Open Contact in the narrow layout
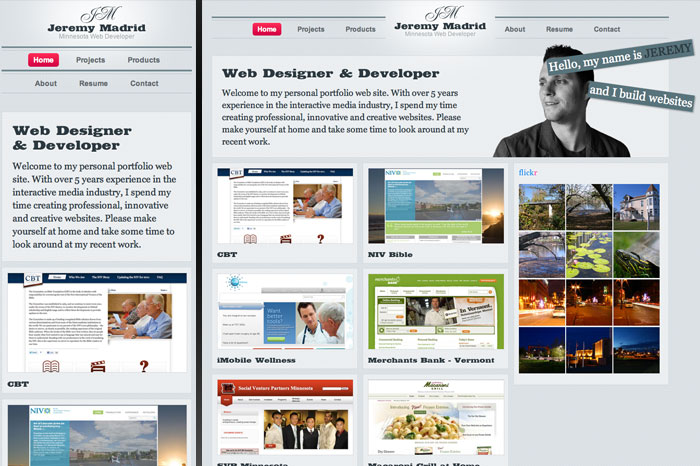This screenshot has height=466, width=700. (144, 83)
